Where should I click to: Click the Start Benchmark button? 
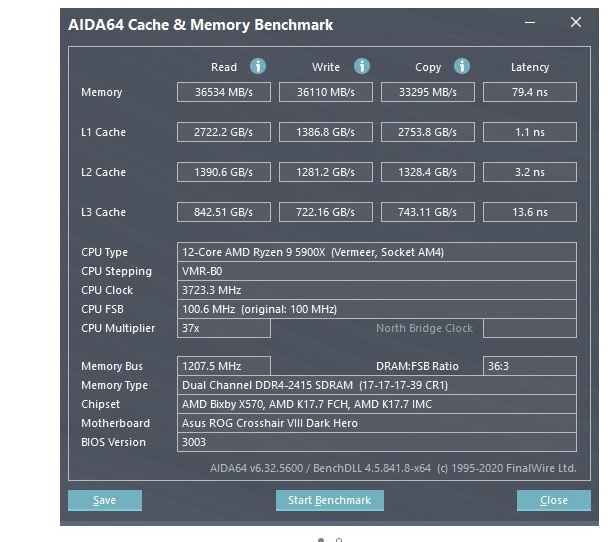coord(329,500)
